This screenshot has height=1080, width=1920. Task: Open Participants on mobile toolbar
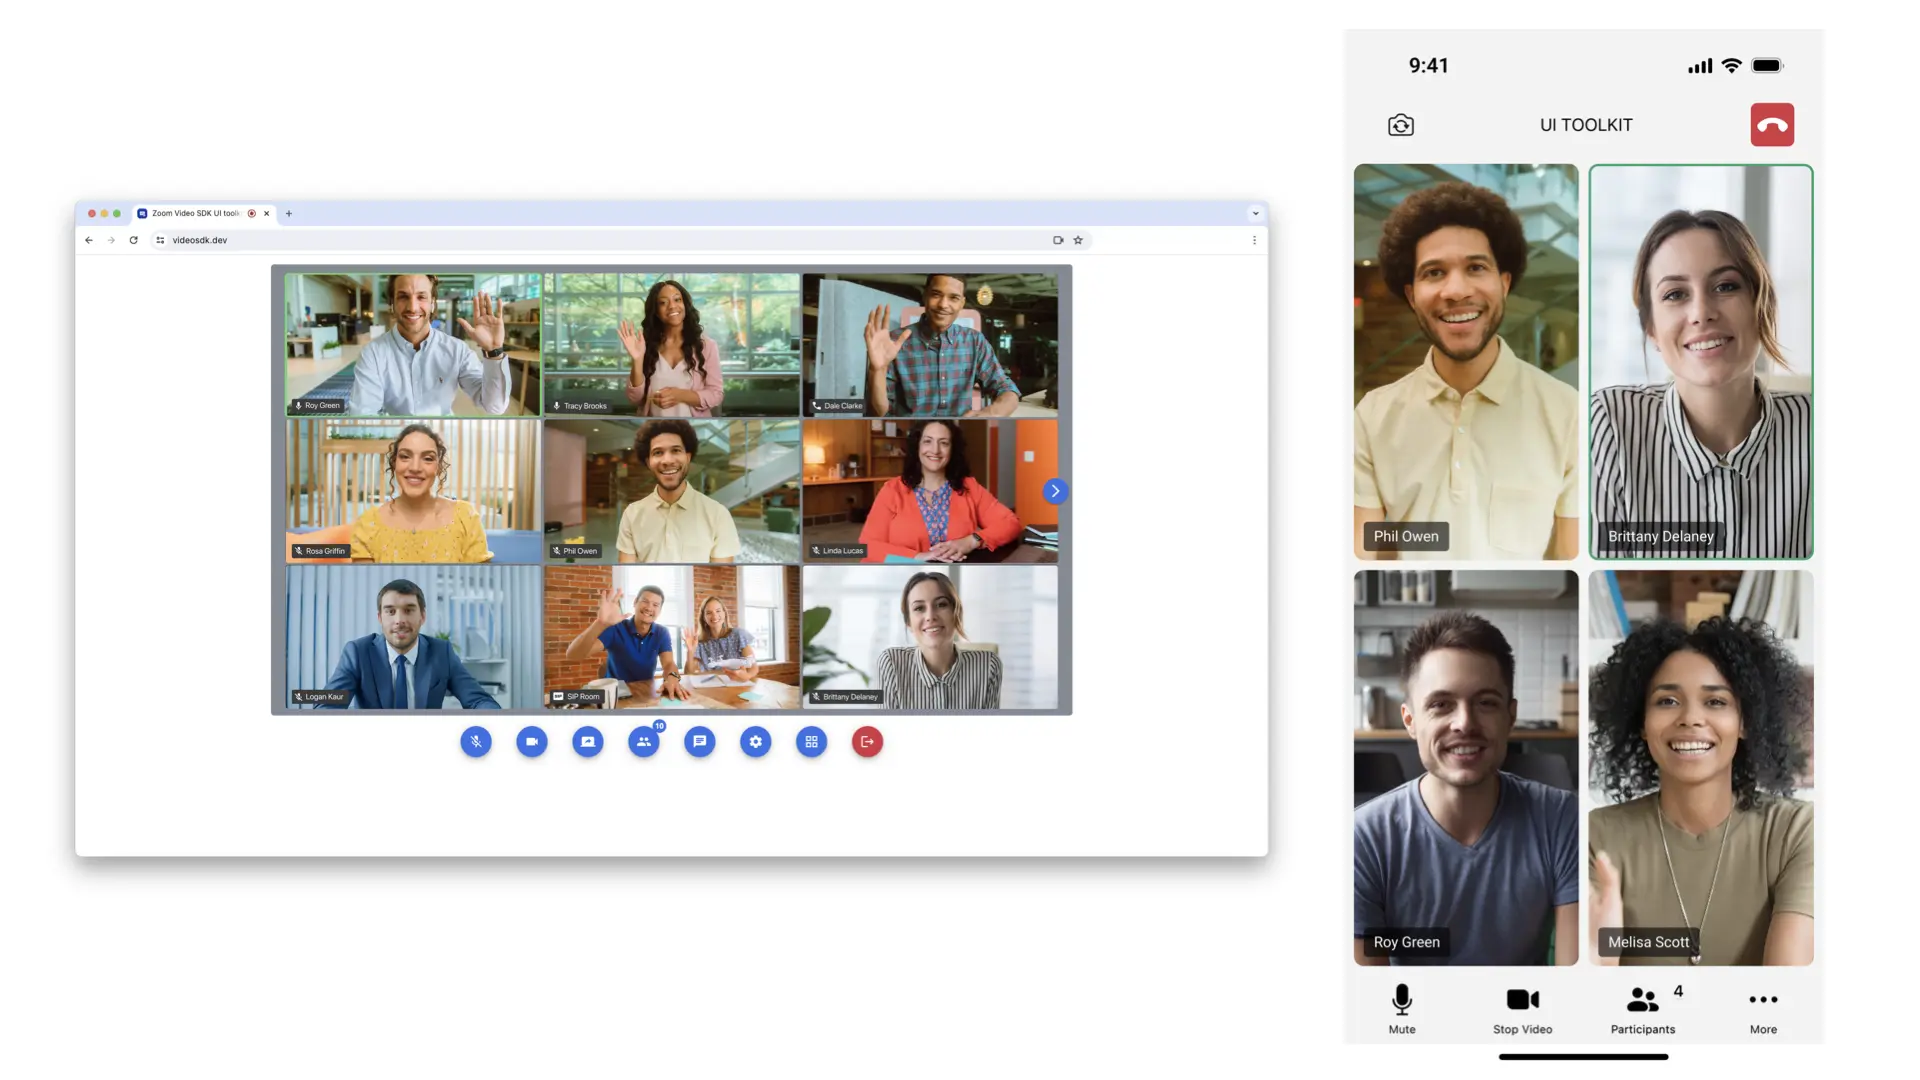tap(1643, 1008)
